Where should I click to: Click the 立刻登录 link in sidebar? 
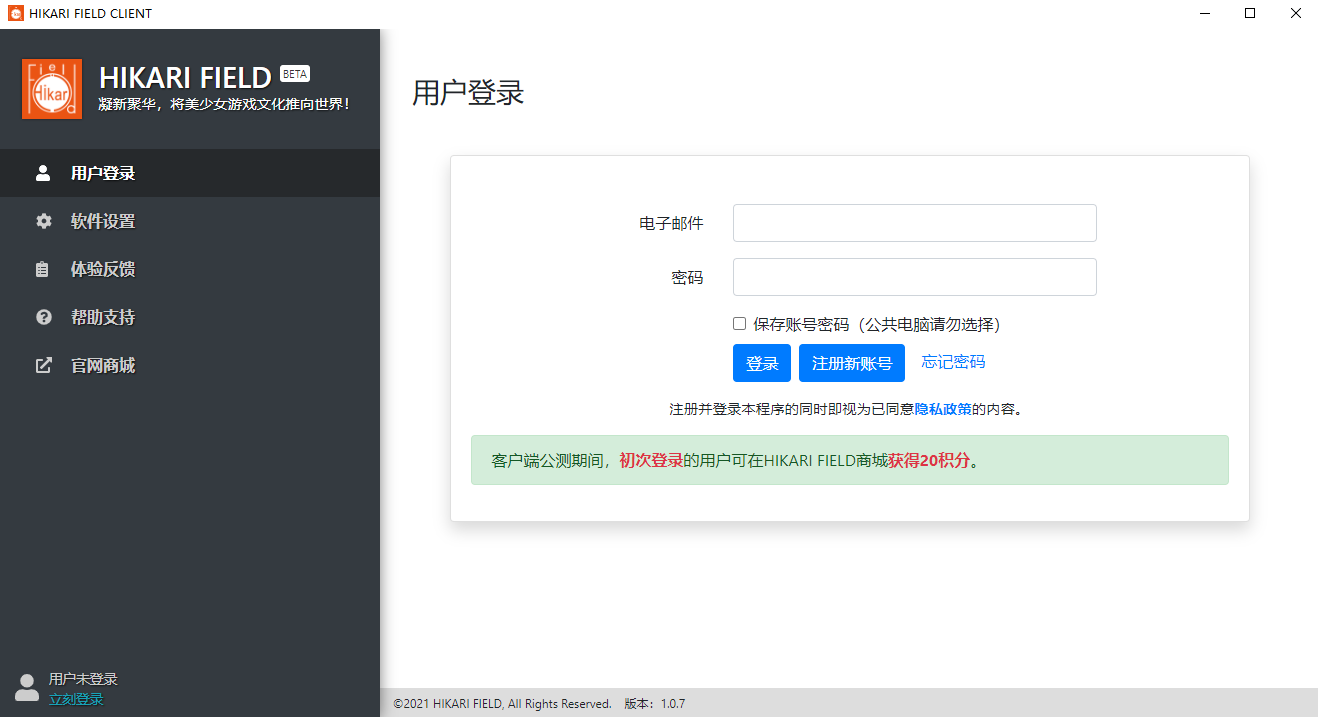click(76, 699)
